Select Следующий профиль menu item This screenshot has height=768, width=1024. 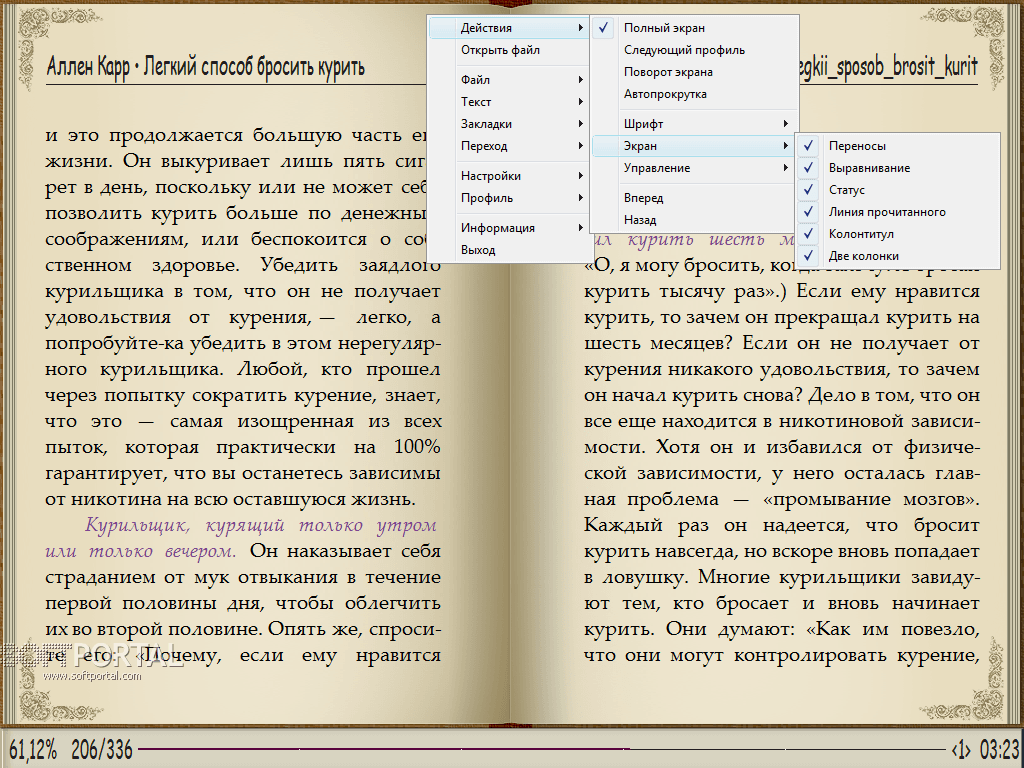694,50
